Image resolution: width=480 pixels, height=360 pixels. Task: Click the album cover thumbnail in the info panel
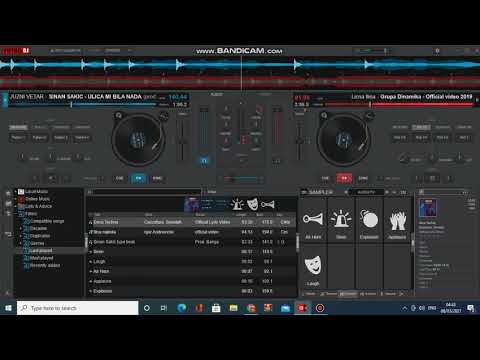(x=428, y=208)
